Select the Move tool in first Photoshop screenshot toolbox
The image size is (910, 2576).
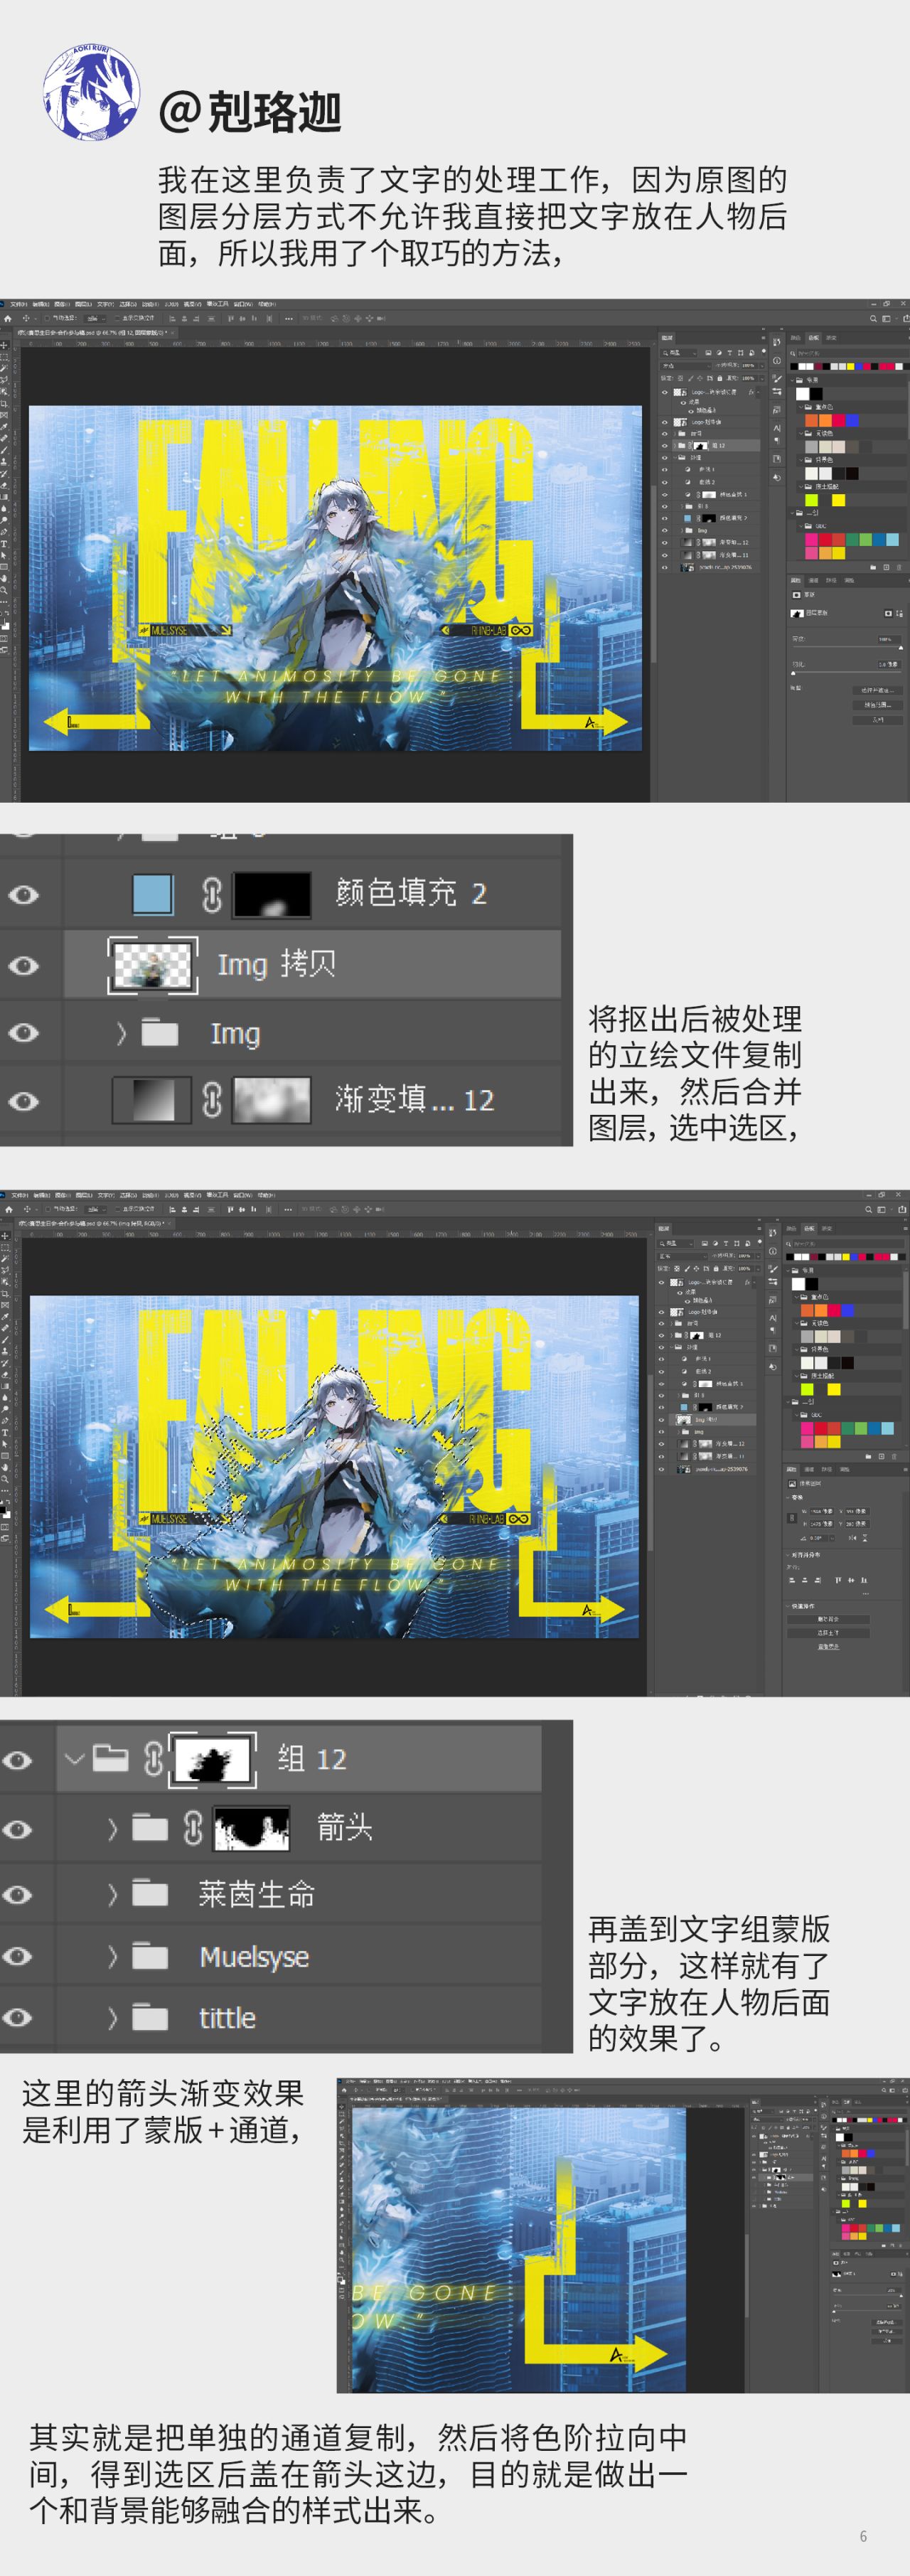[5, 345]
